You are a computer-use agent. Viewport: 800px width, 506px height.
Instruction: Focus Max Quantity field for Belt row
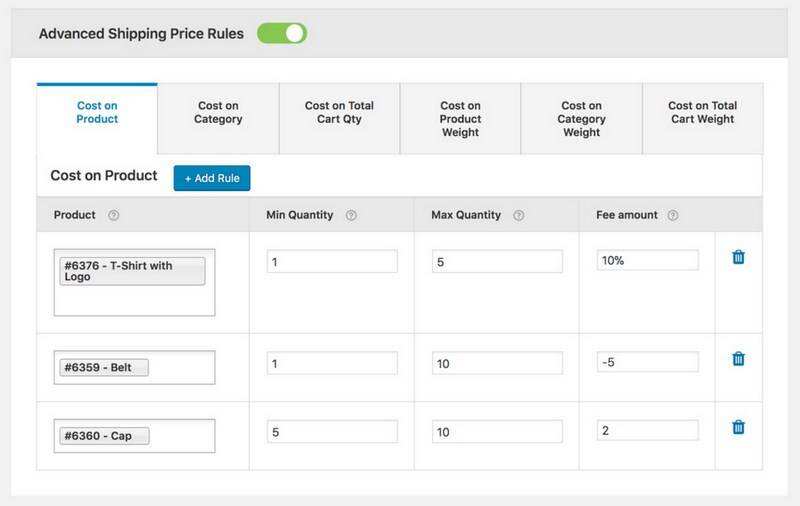[497, 363]
